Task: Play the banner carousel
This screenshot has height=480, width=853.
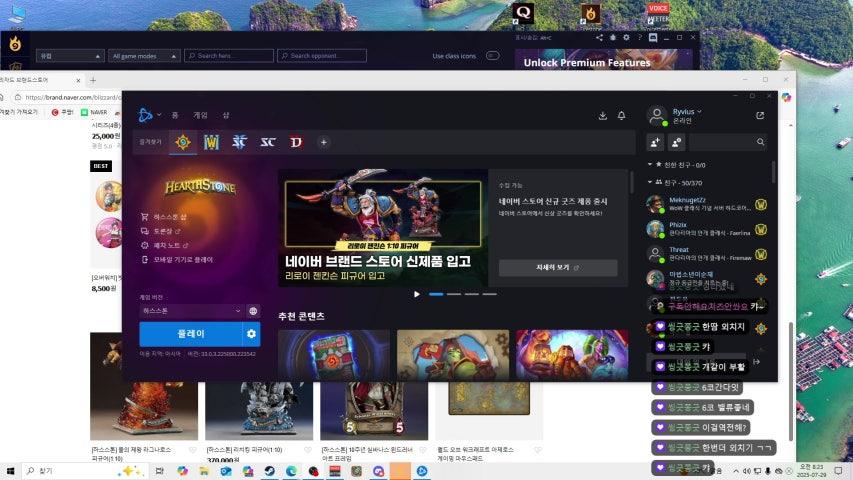Action: [417, 294]
